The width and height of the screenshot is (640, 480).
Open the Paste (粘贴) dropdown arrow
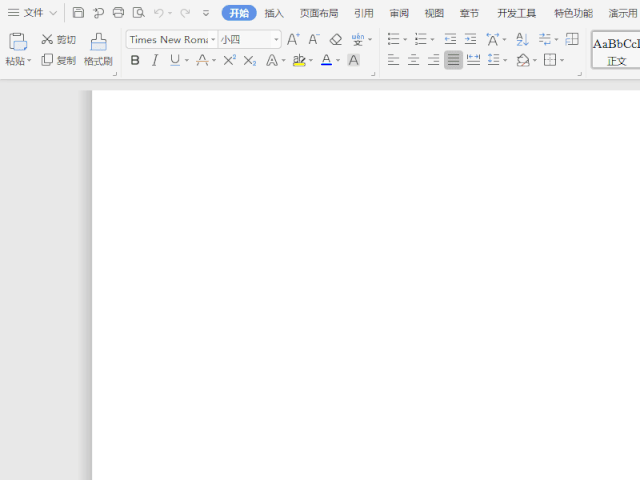tap(29, 61)
